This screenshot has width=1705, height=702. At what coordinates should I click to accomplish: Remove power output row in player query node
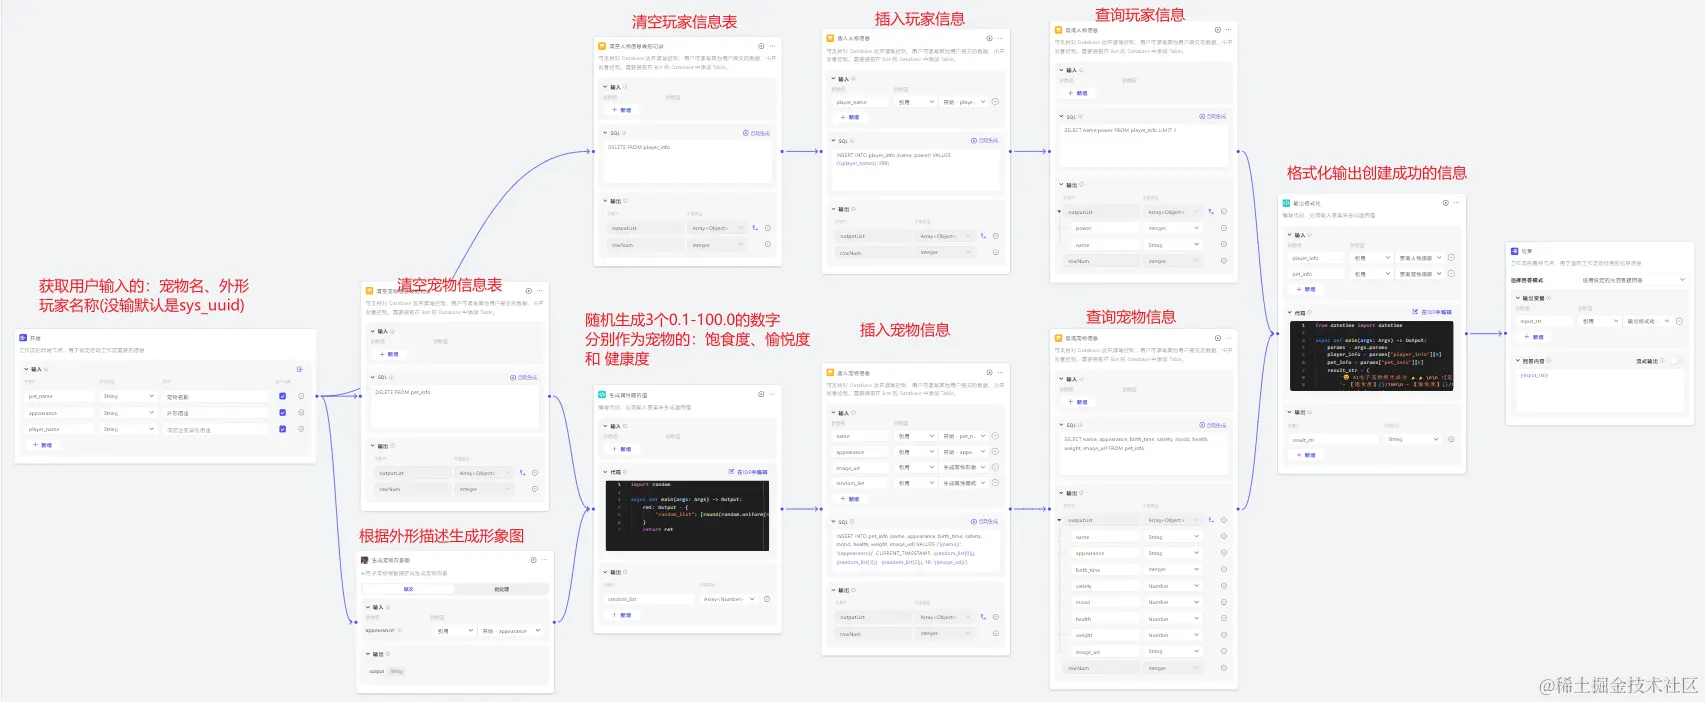[1224, 228]
